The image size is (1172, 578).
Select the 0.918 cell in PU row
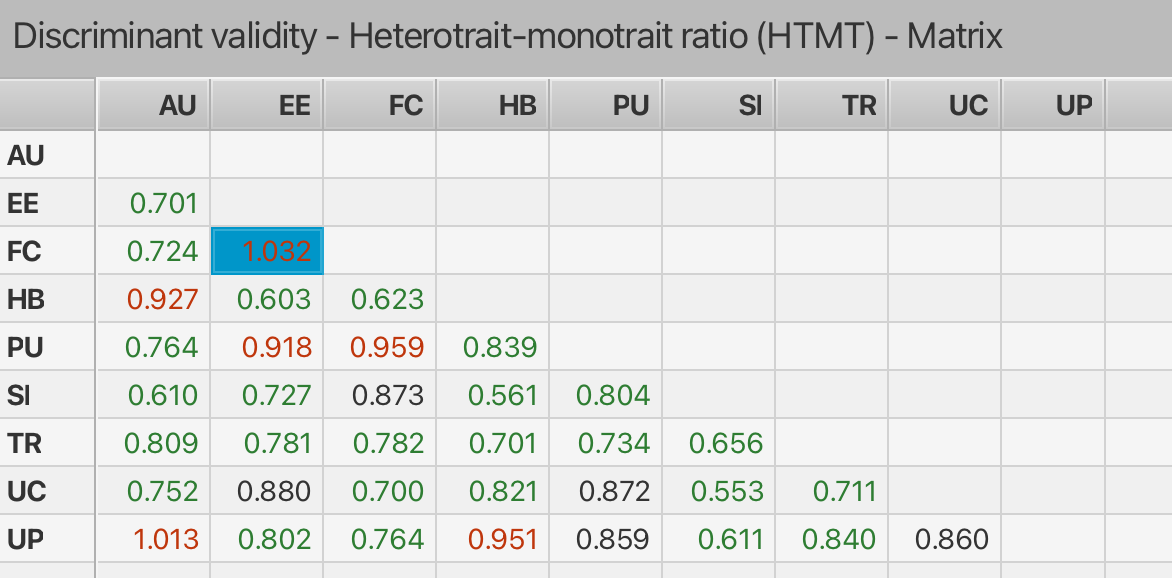[277, 347]
